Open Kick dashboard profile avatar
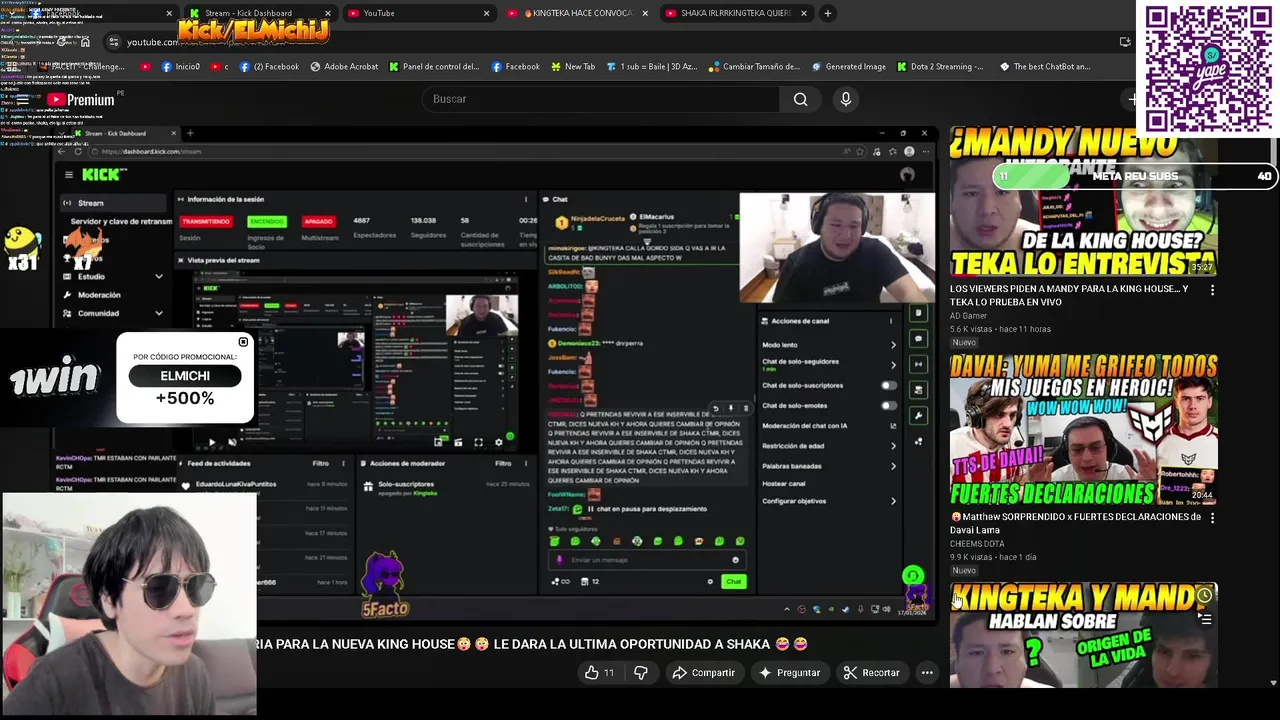 click(x=907, y=175)
